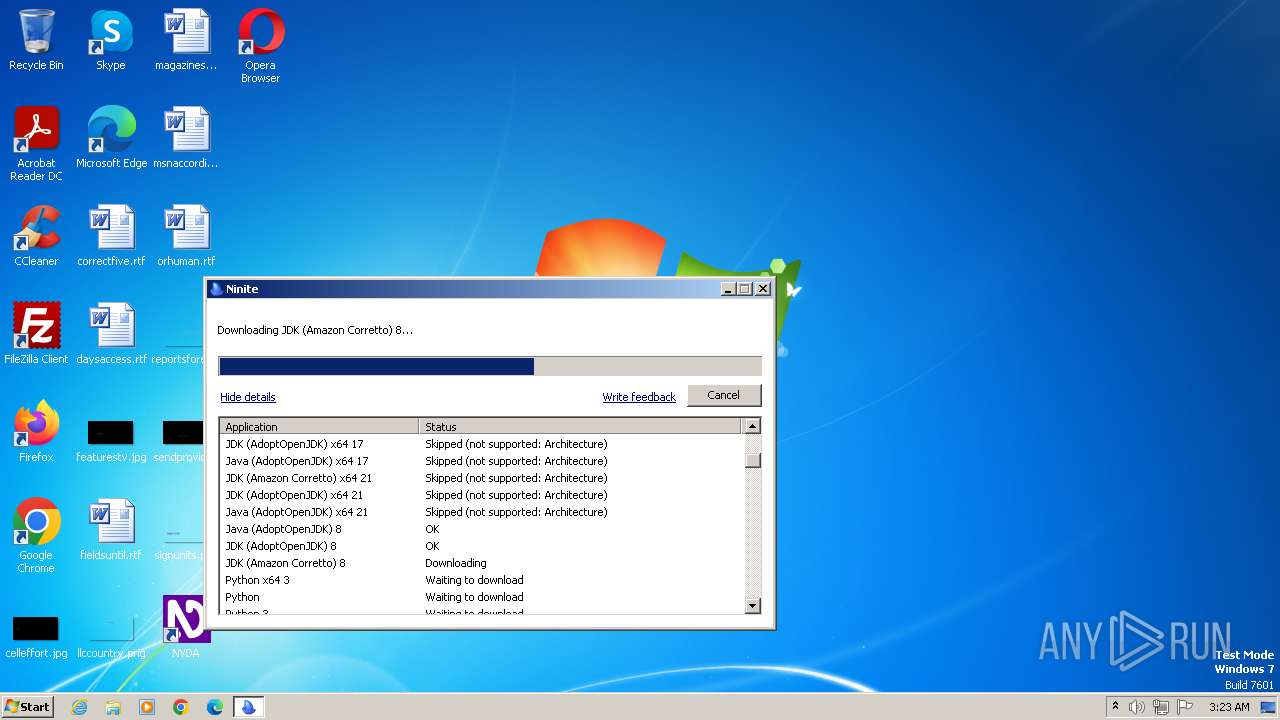Open the magazines Word document icon
The width and height of the screenshot is (1280, 720).
click(186, 40)
